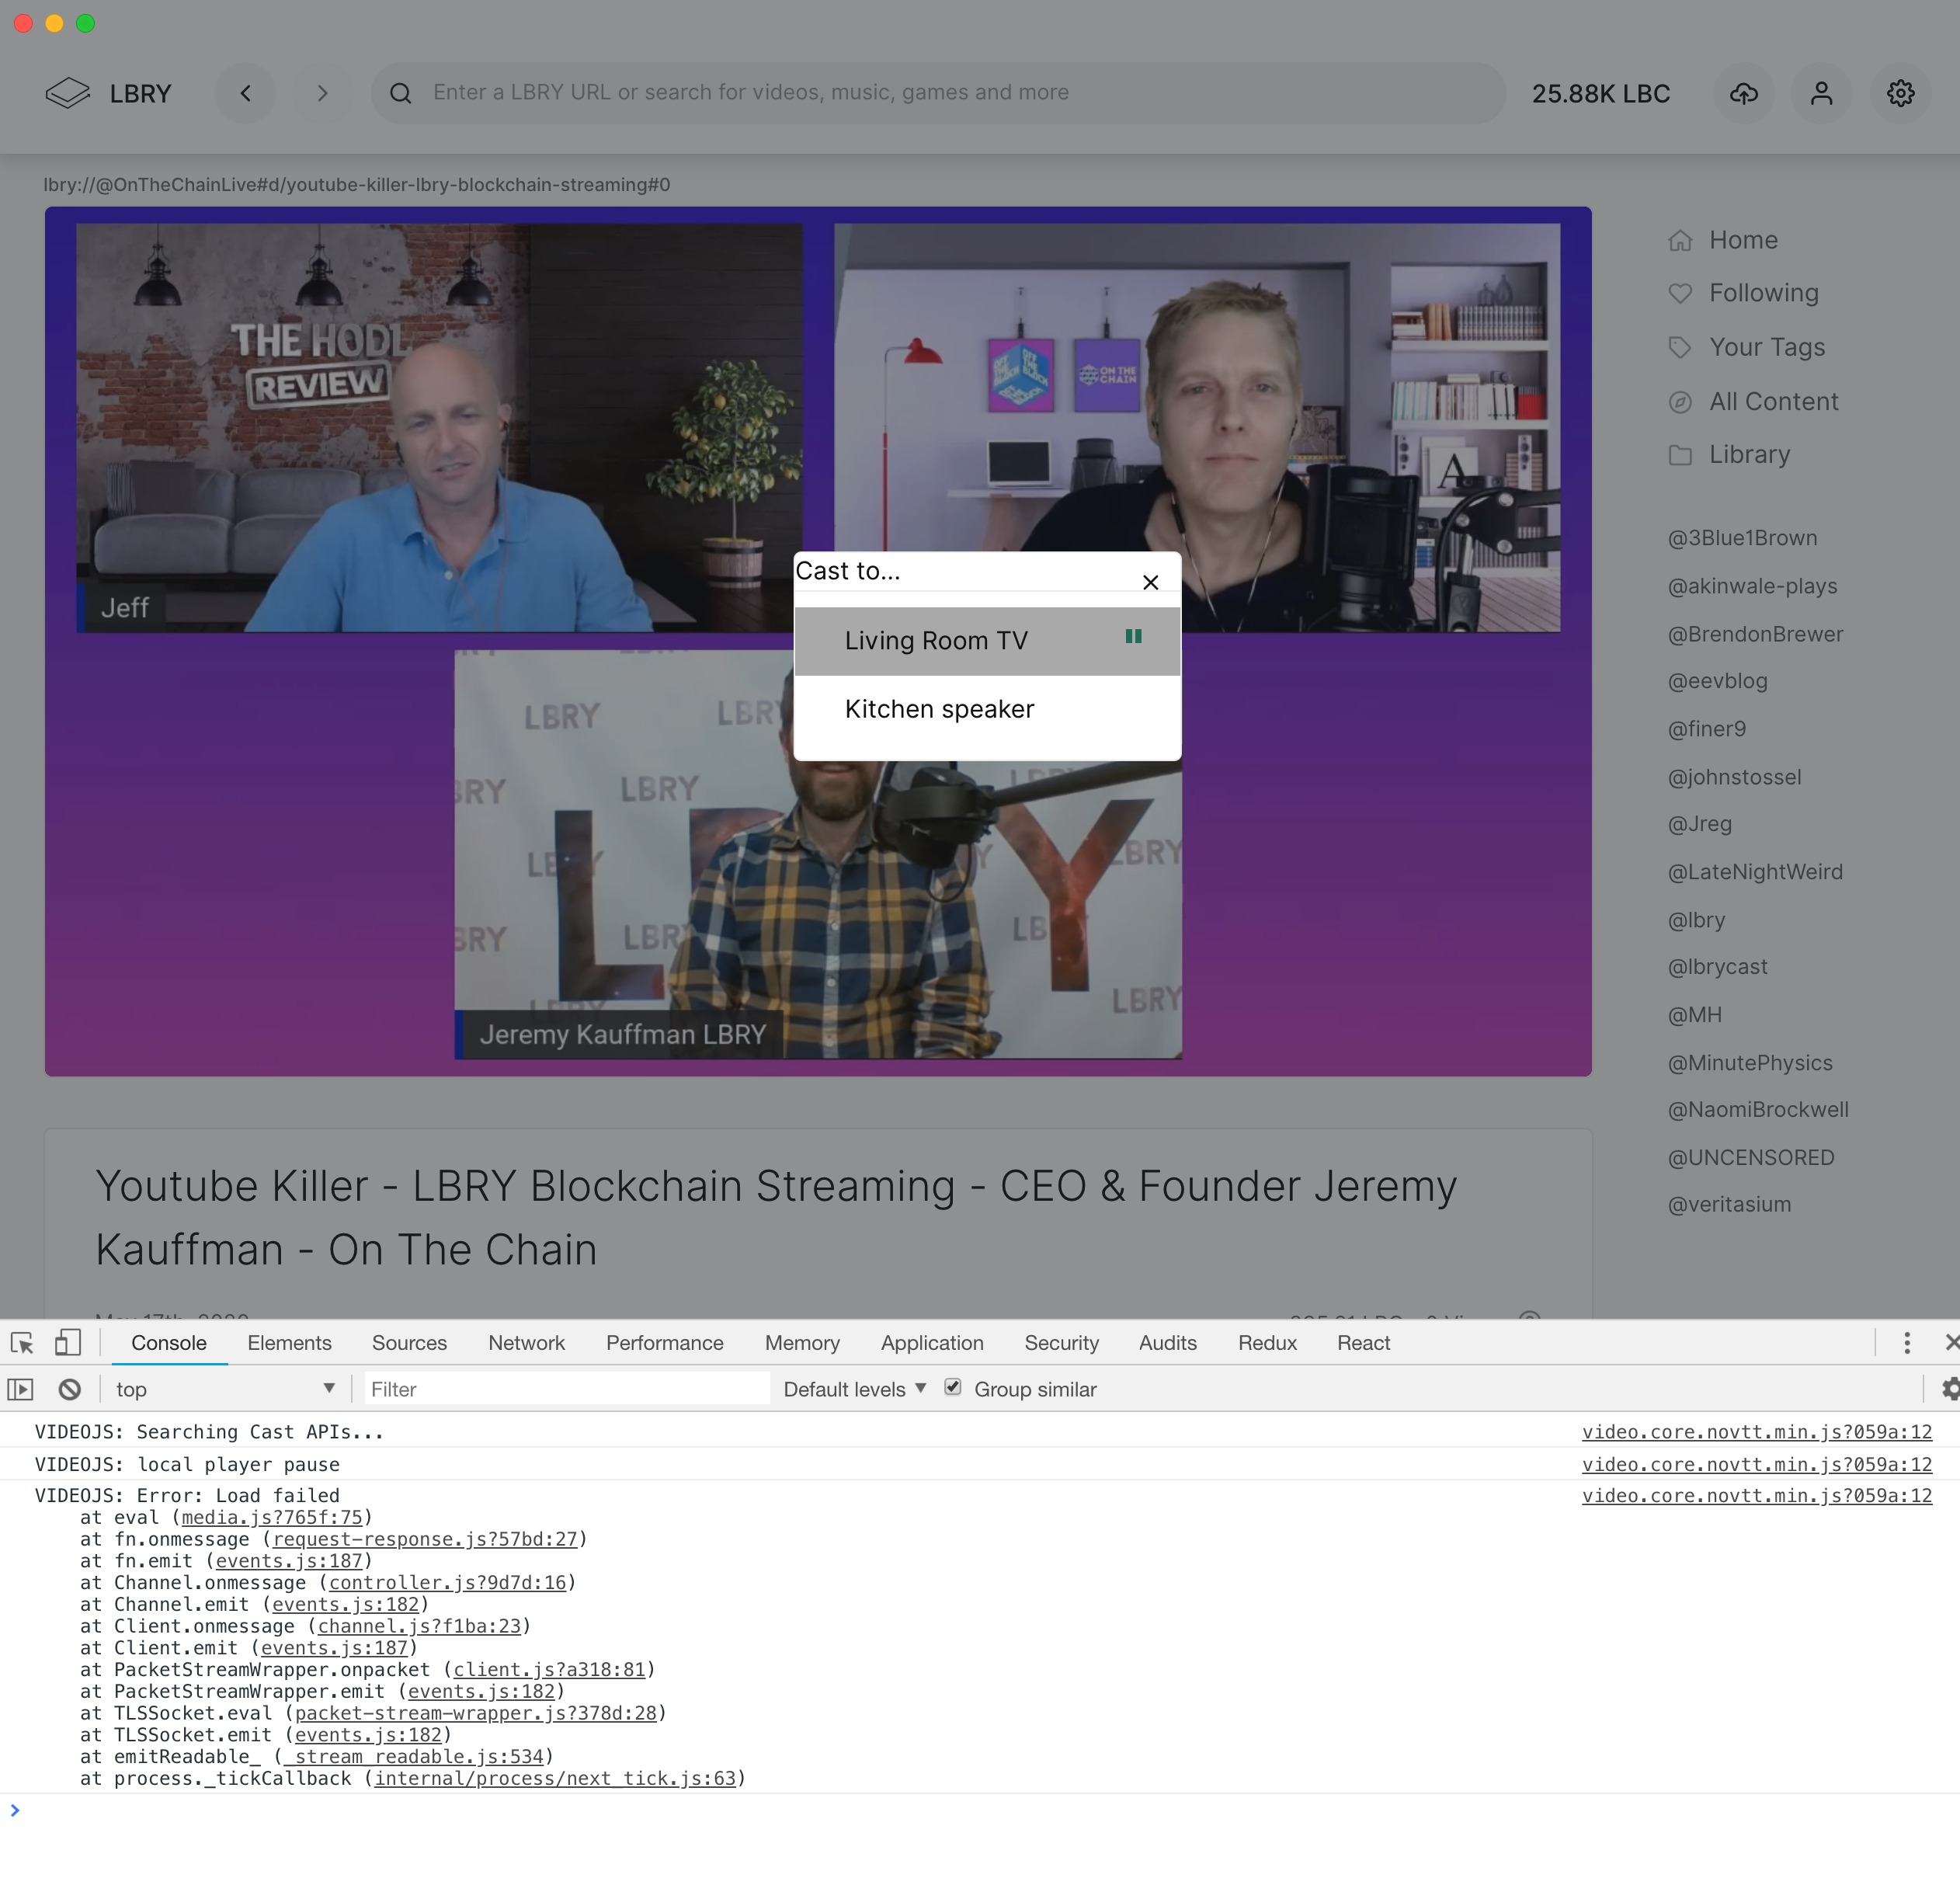The width and height of the screenshot is (1960, 1892).
Task: Switch to the Application tab
Action: (x=932, y=1343)
